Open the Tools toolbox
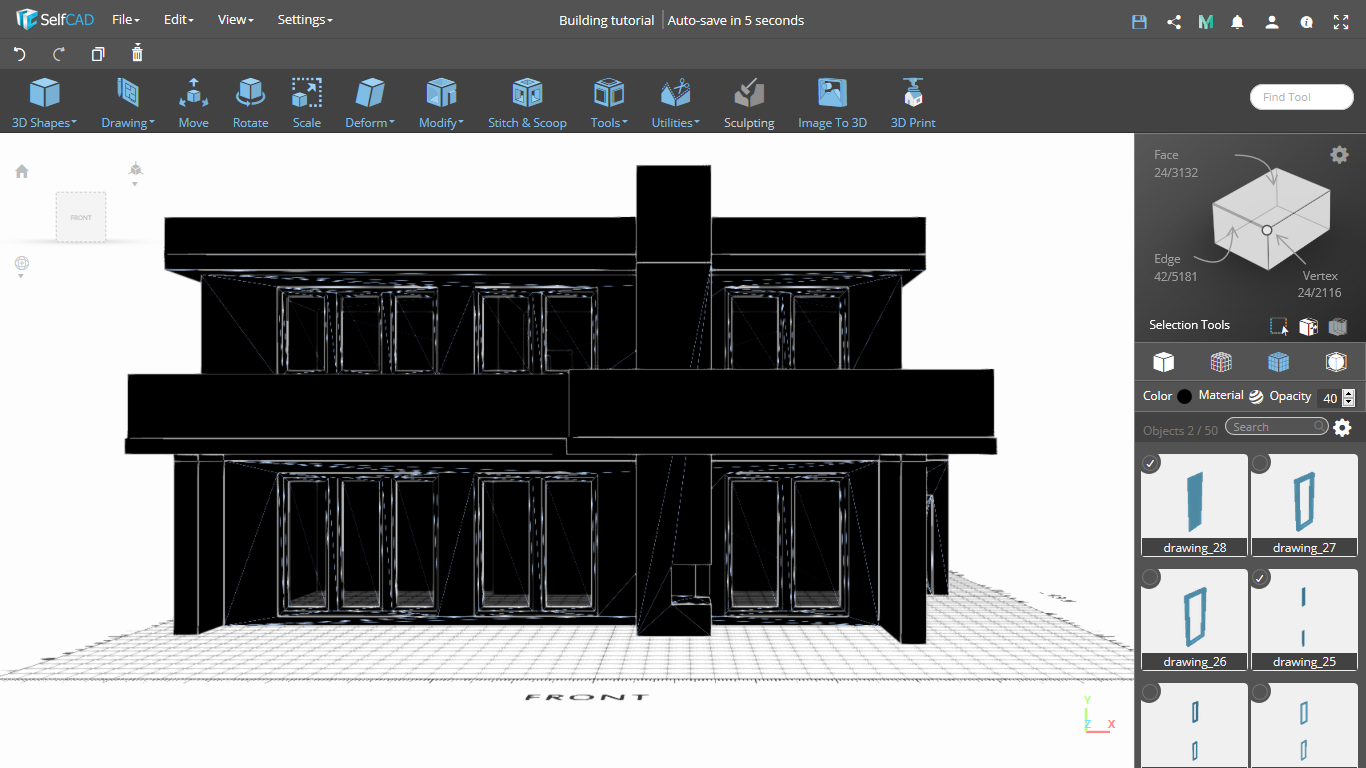This screenshot has width=1366, height=768. (609, 103)
